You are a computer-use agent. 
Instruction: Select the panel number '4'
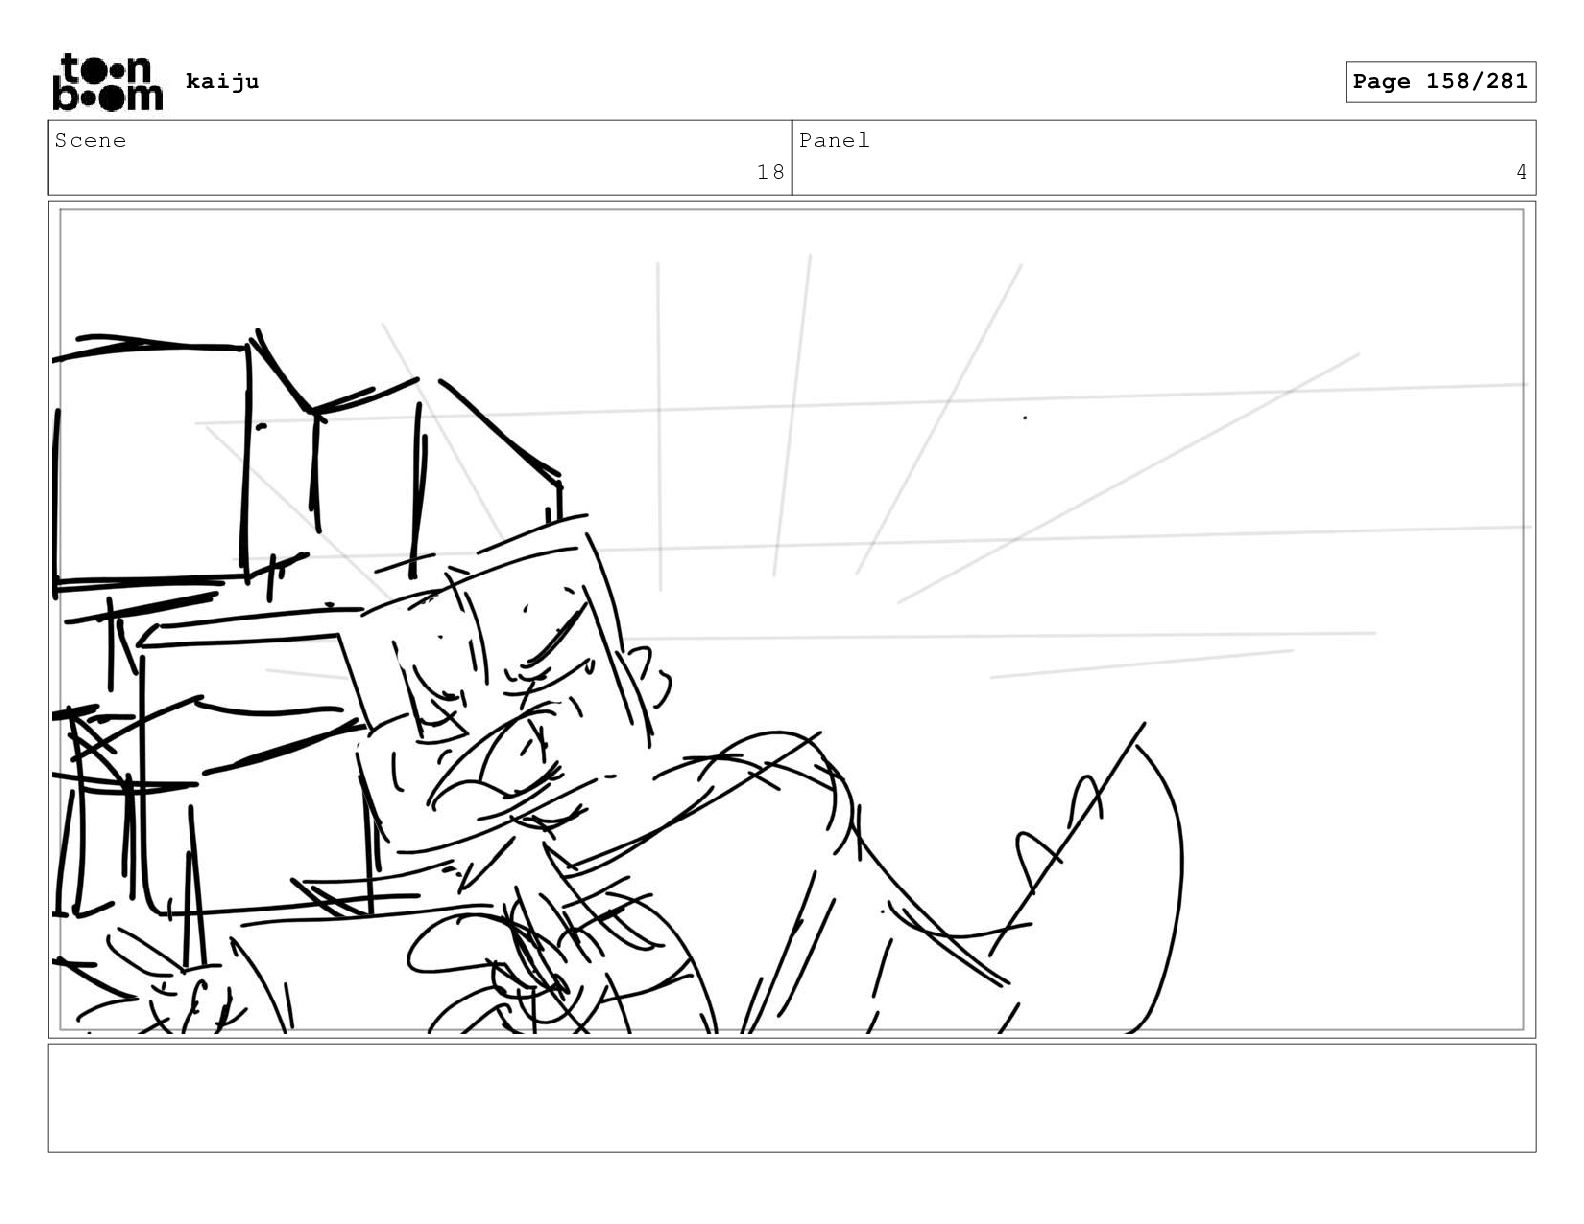(x=1521, y=172)
